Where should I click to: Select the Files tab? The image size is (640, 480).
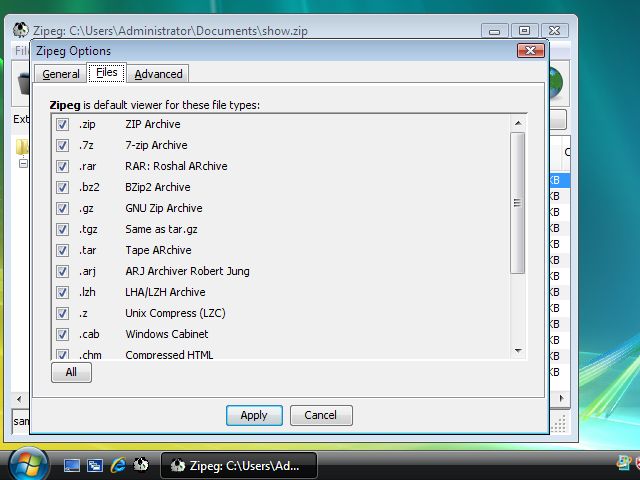click(107, 73)
